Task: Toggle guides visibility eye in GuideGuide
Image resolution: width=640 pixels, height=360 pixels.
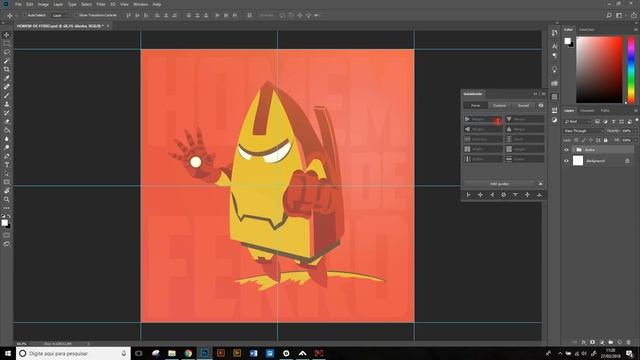Action: point(541,105)
